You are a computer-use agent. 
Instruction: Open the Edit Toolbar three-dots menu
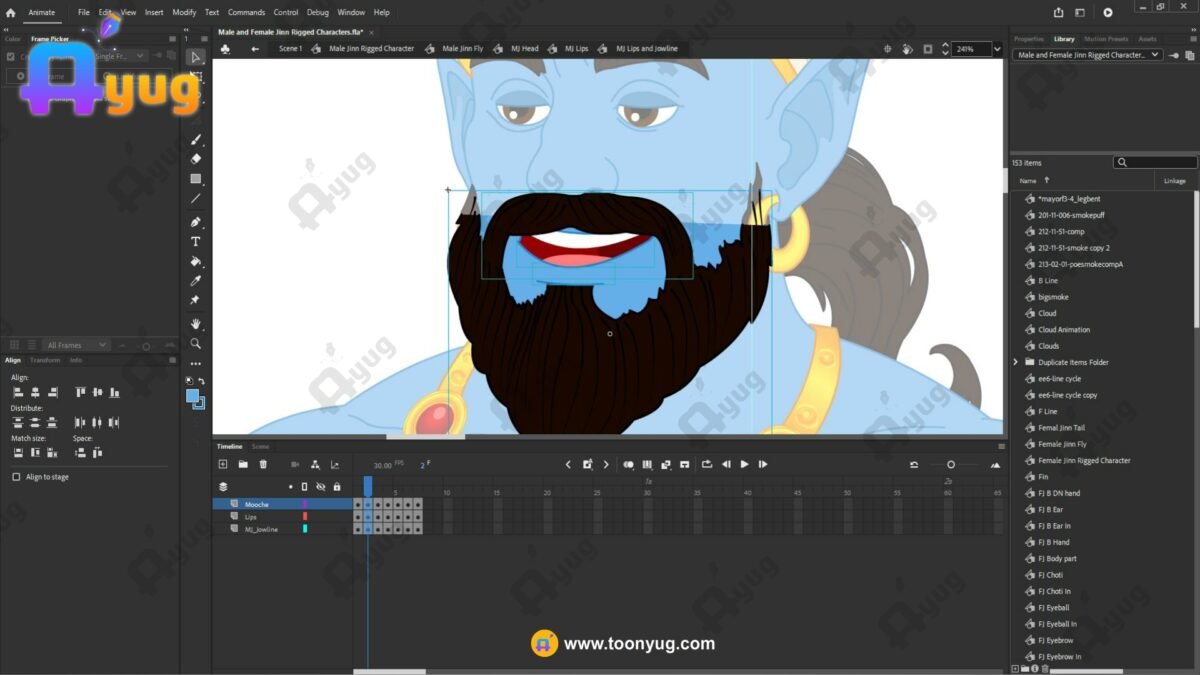click(x=196, y=364)
